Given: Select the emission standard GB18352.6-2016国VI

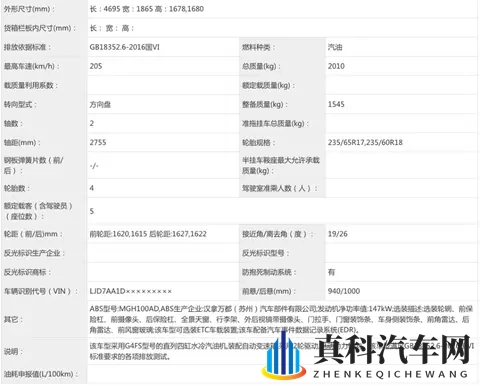Looking at the screenshot, I should 124,47.
